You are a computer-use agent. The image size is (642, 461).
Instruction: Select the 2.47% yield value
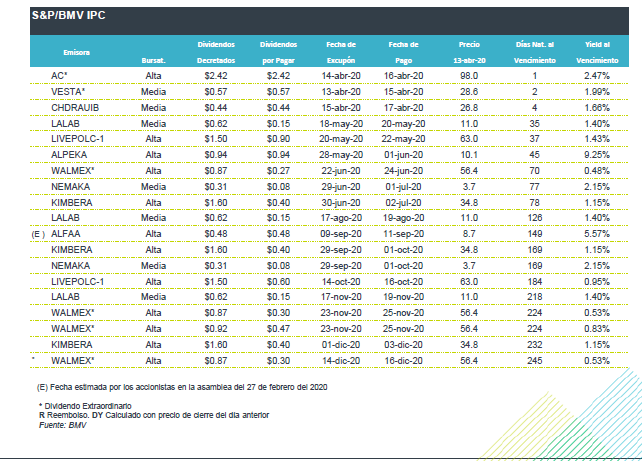pyautogui.click(x=597, y=76)
